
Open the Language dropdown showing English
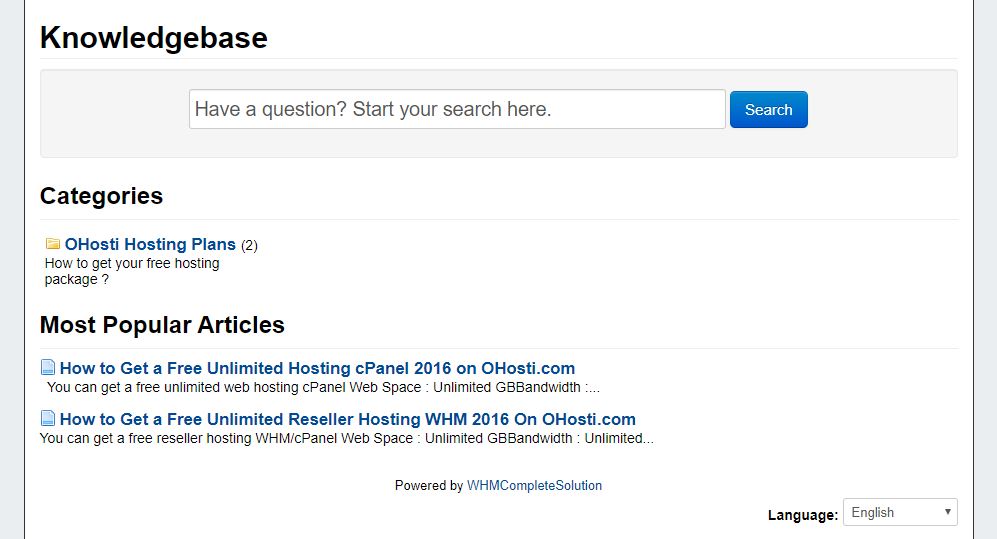tap(900, 512)
